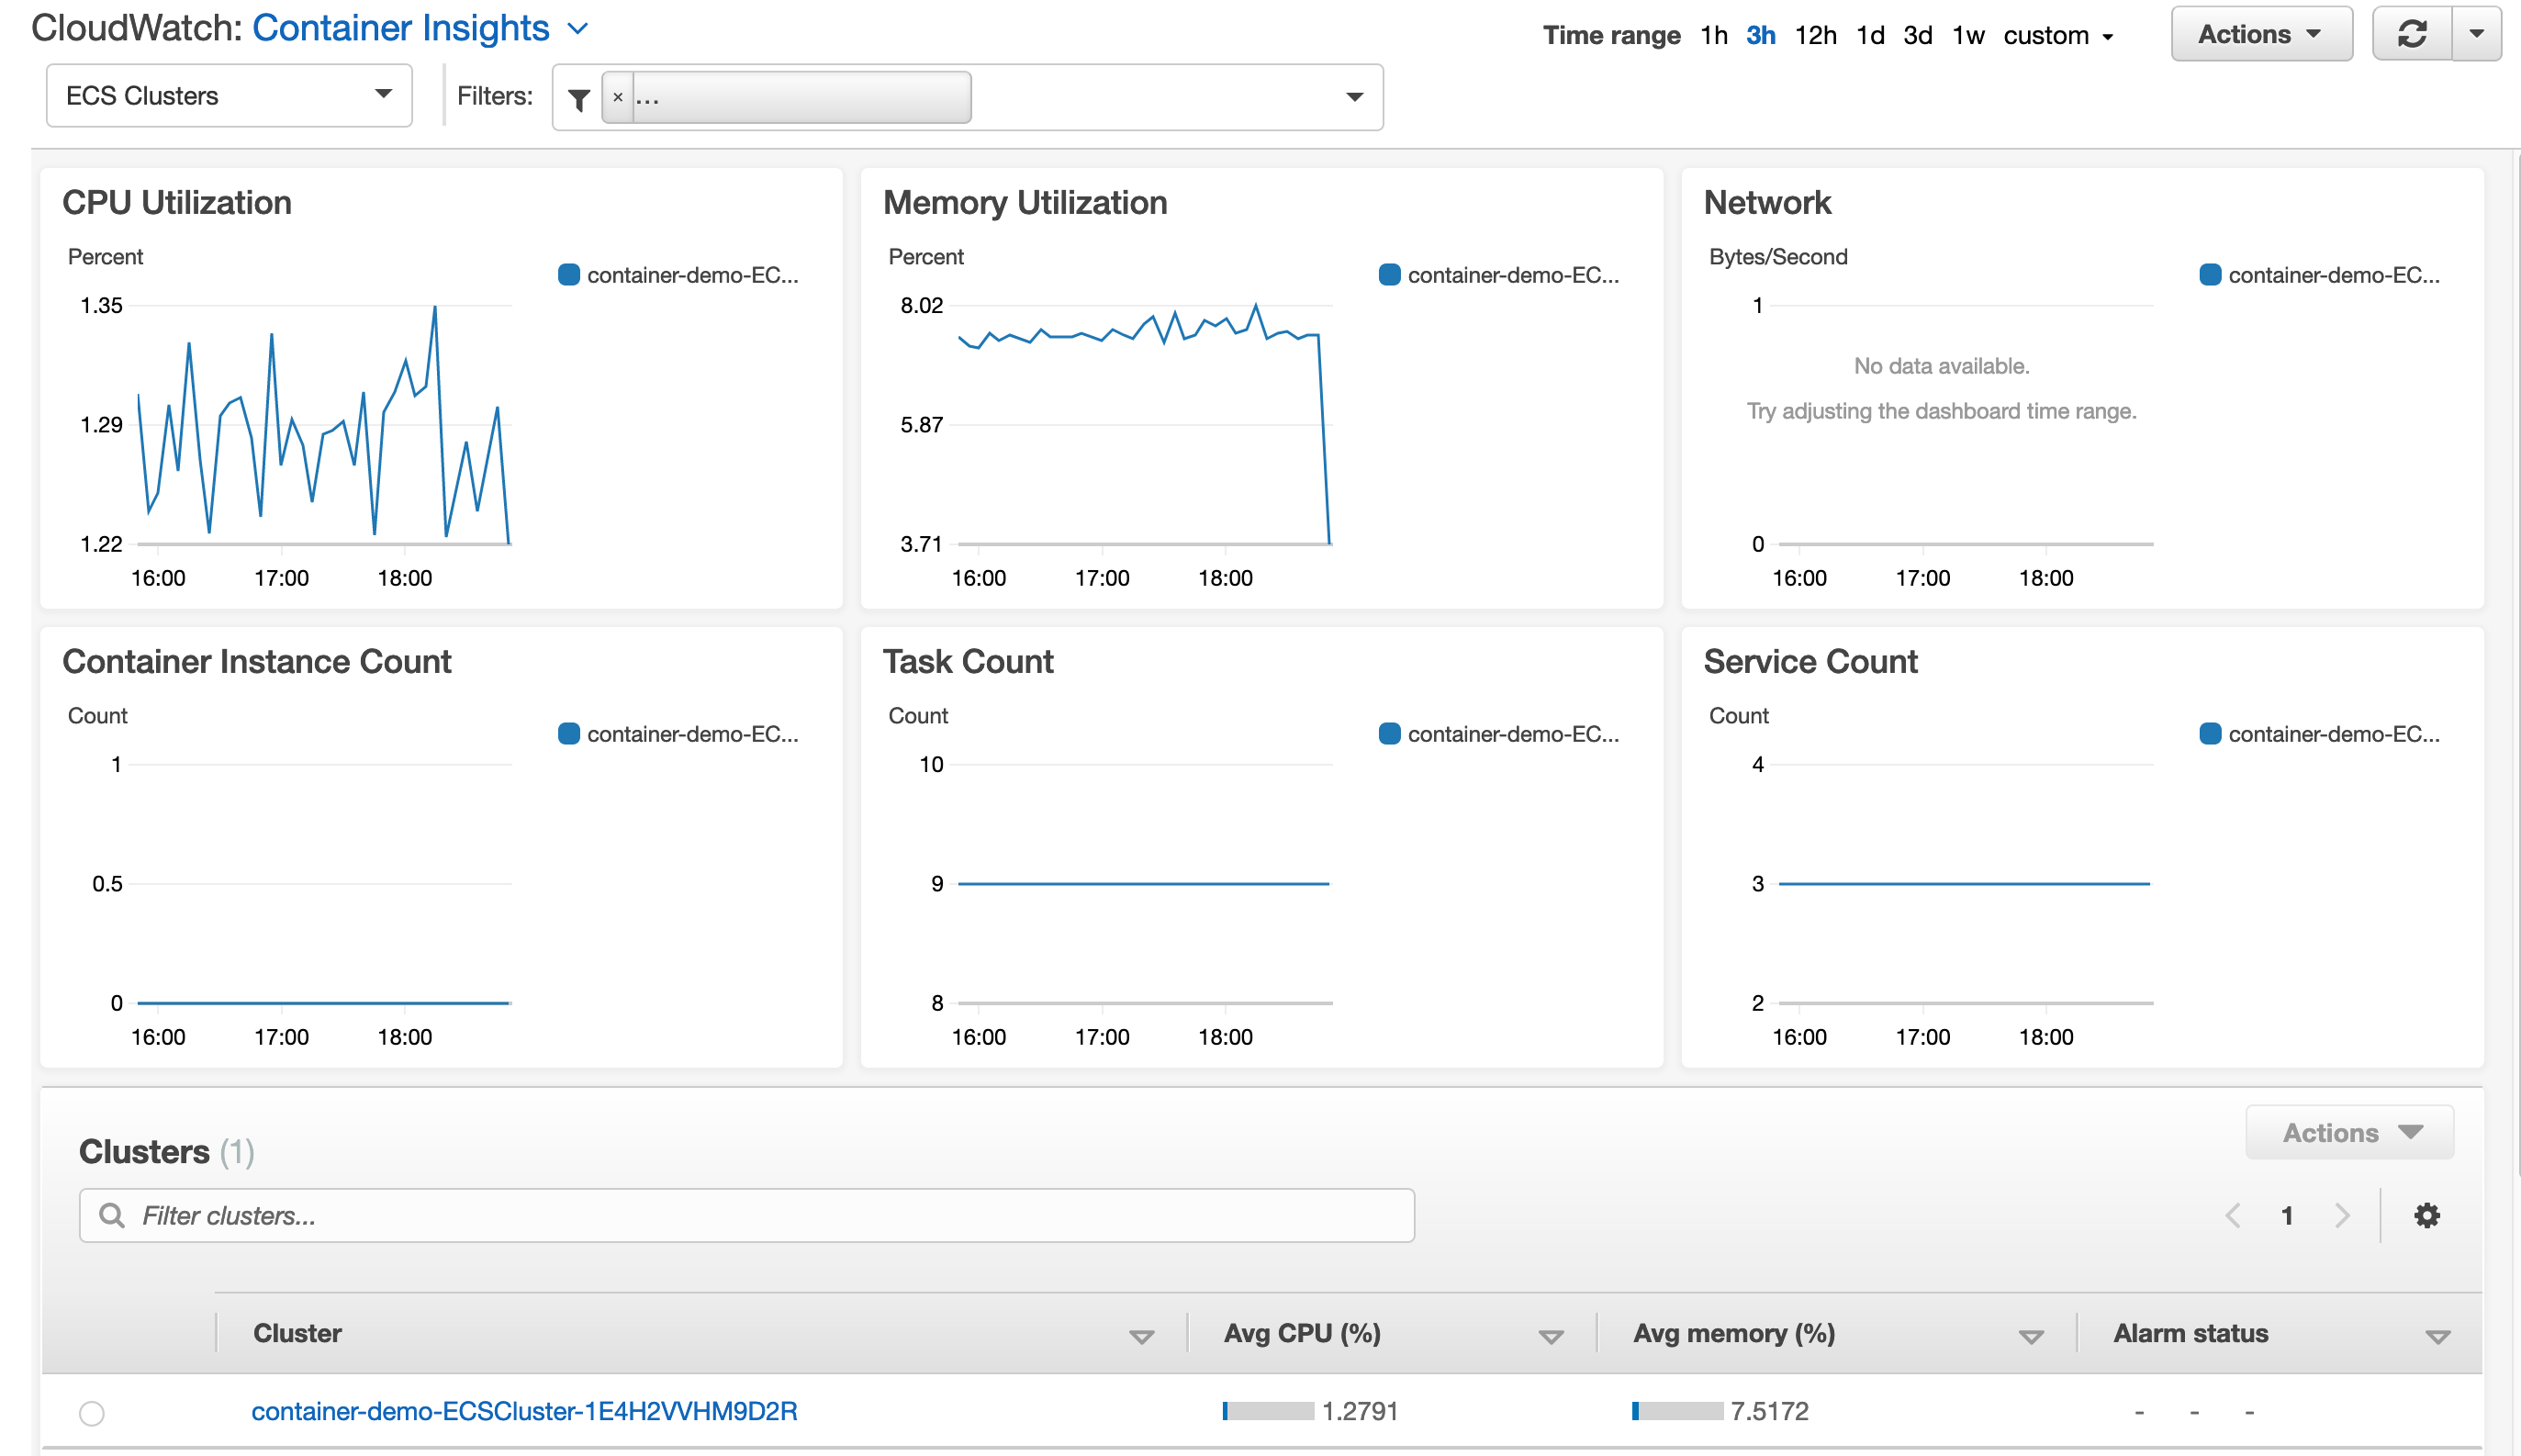Select 1h time range
2521x1456 pixels.
pyautogui.click(x=1714, y=35)
